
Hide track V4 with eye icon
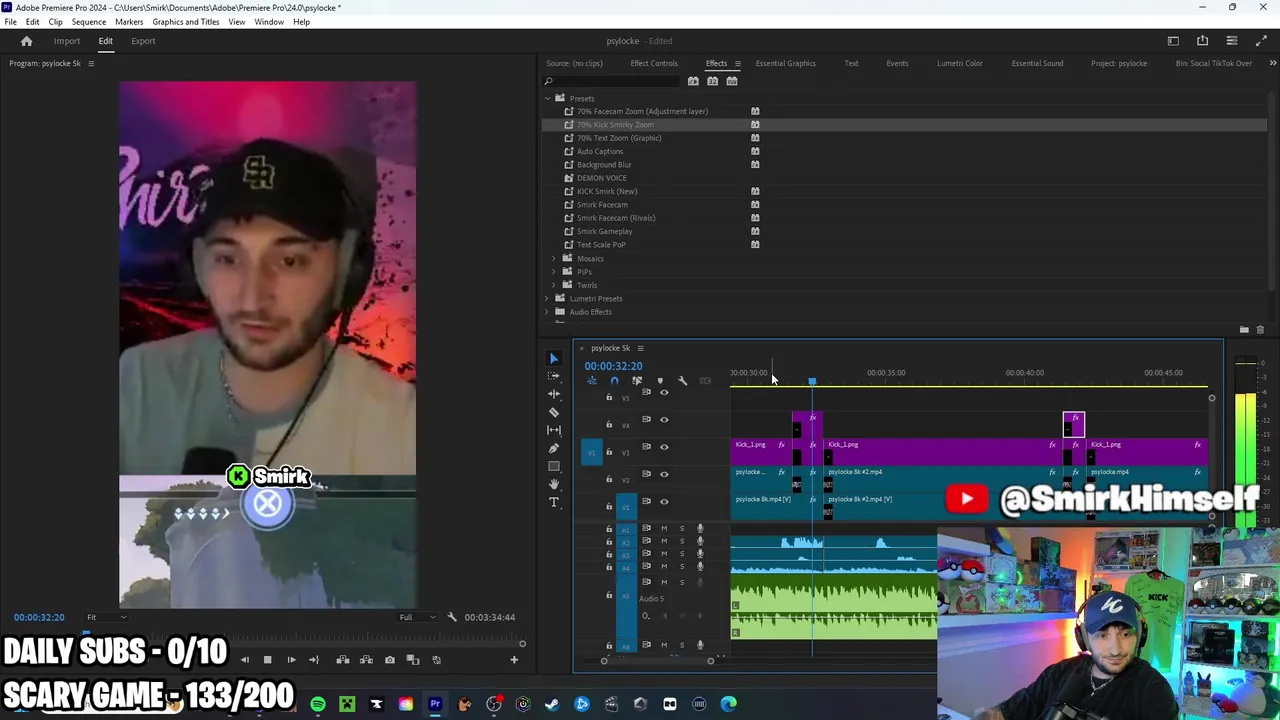(x=664, y=420)
